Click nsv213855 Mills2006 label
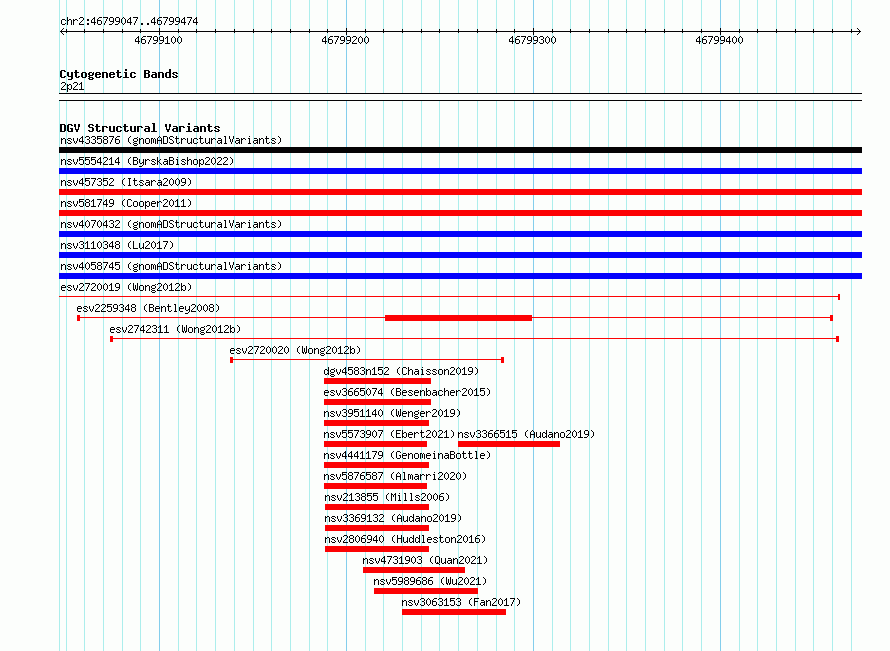The height and width of the screenshot is (651, 890). (x=387, y=497)
